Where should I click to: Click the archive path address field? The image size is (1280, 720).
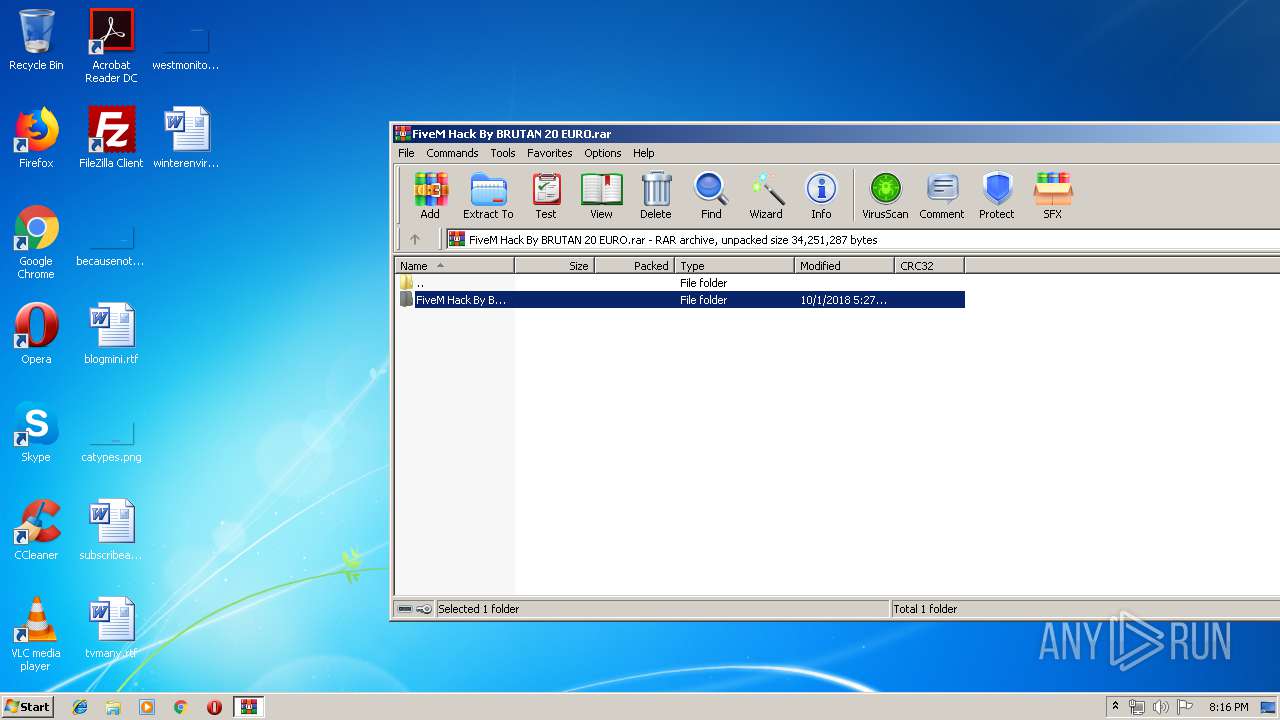[x=863, y=240]
